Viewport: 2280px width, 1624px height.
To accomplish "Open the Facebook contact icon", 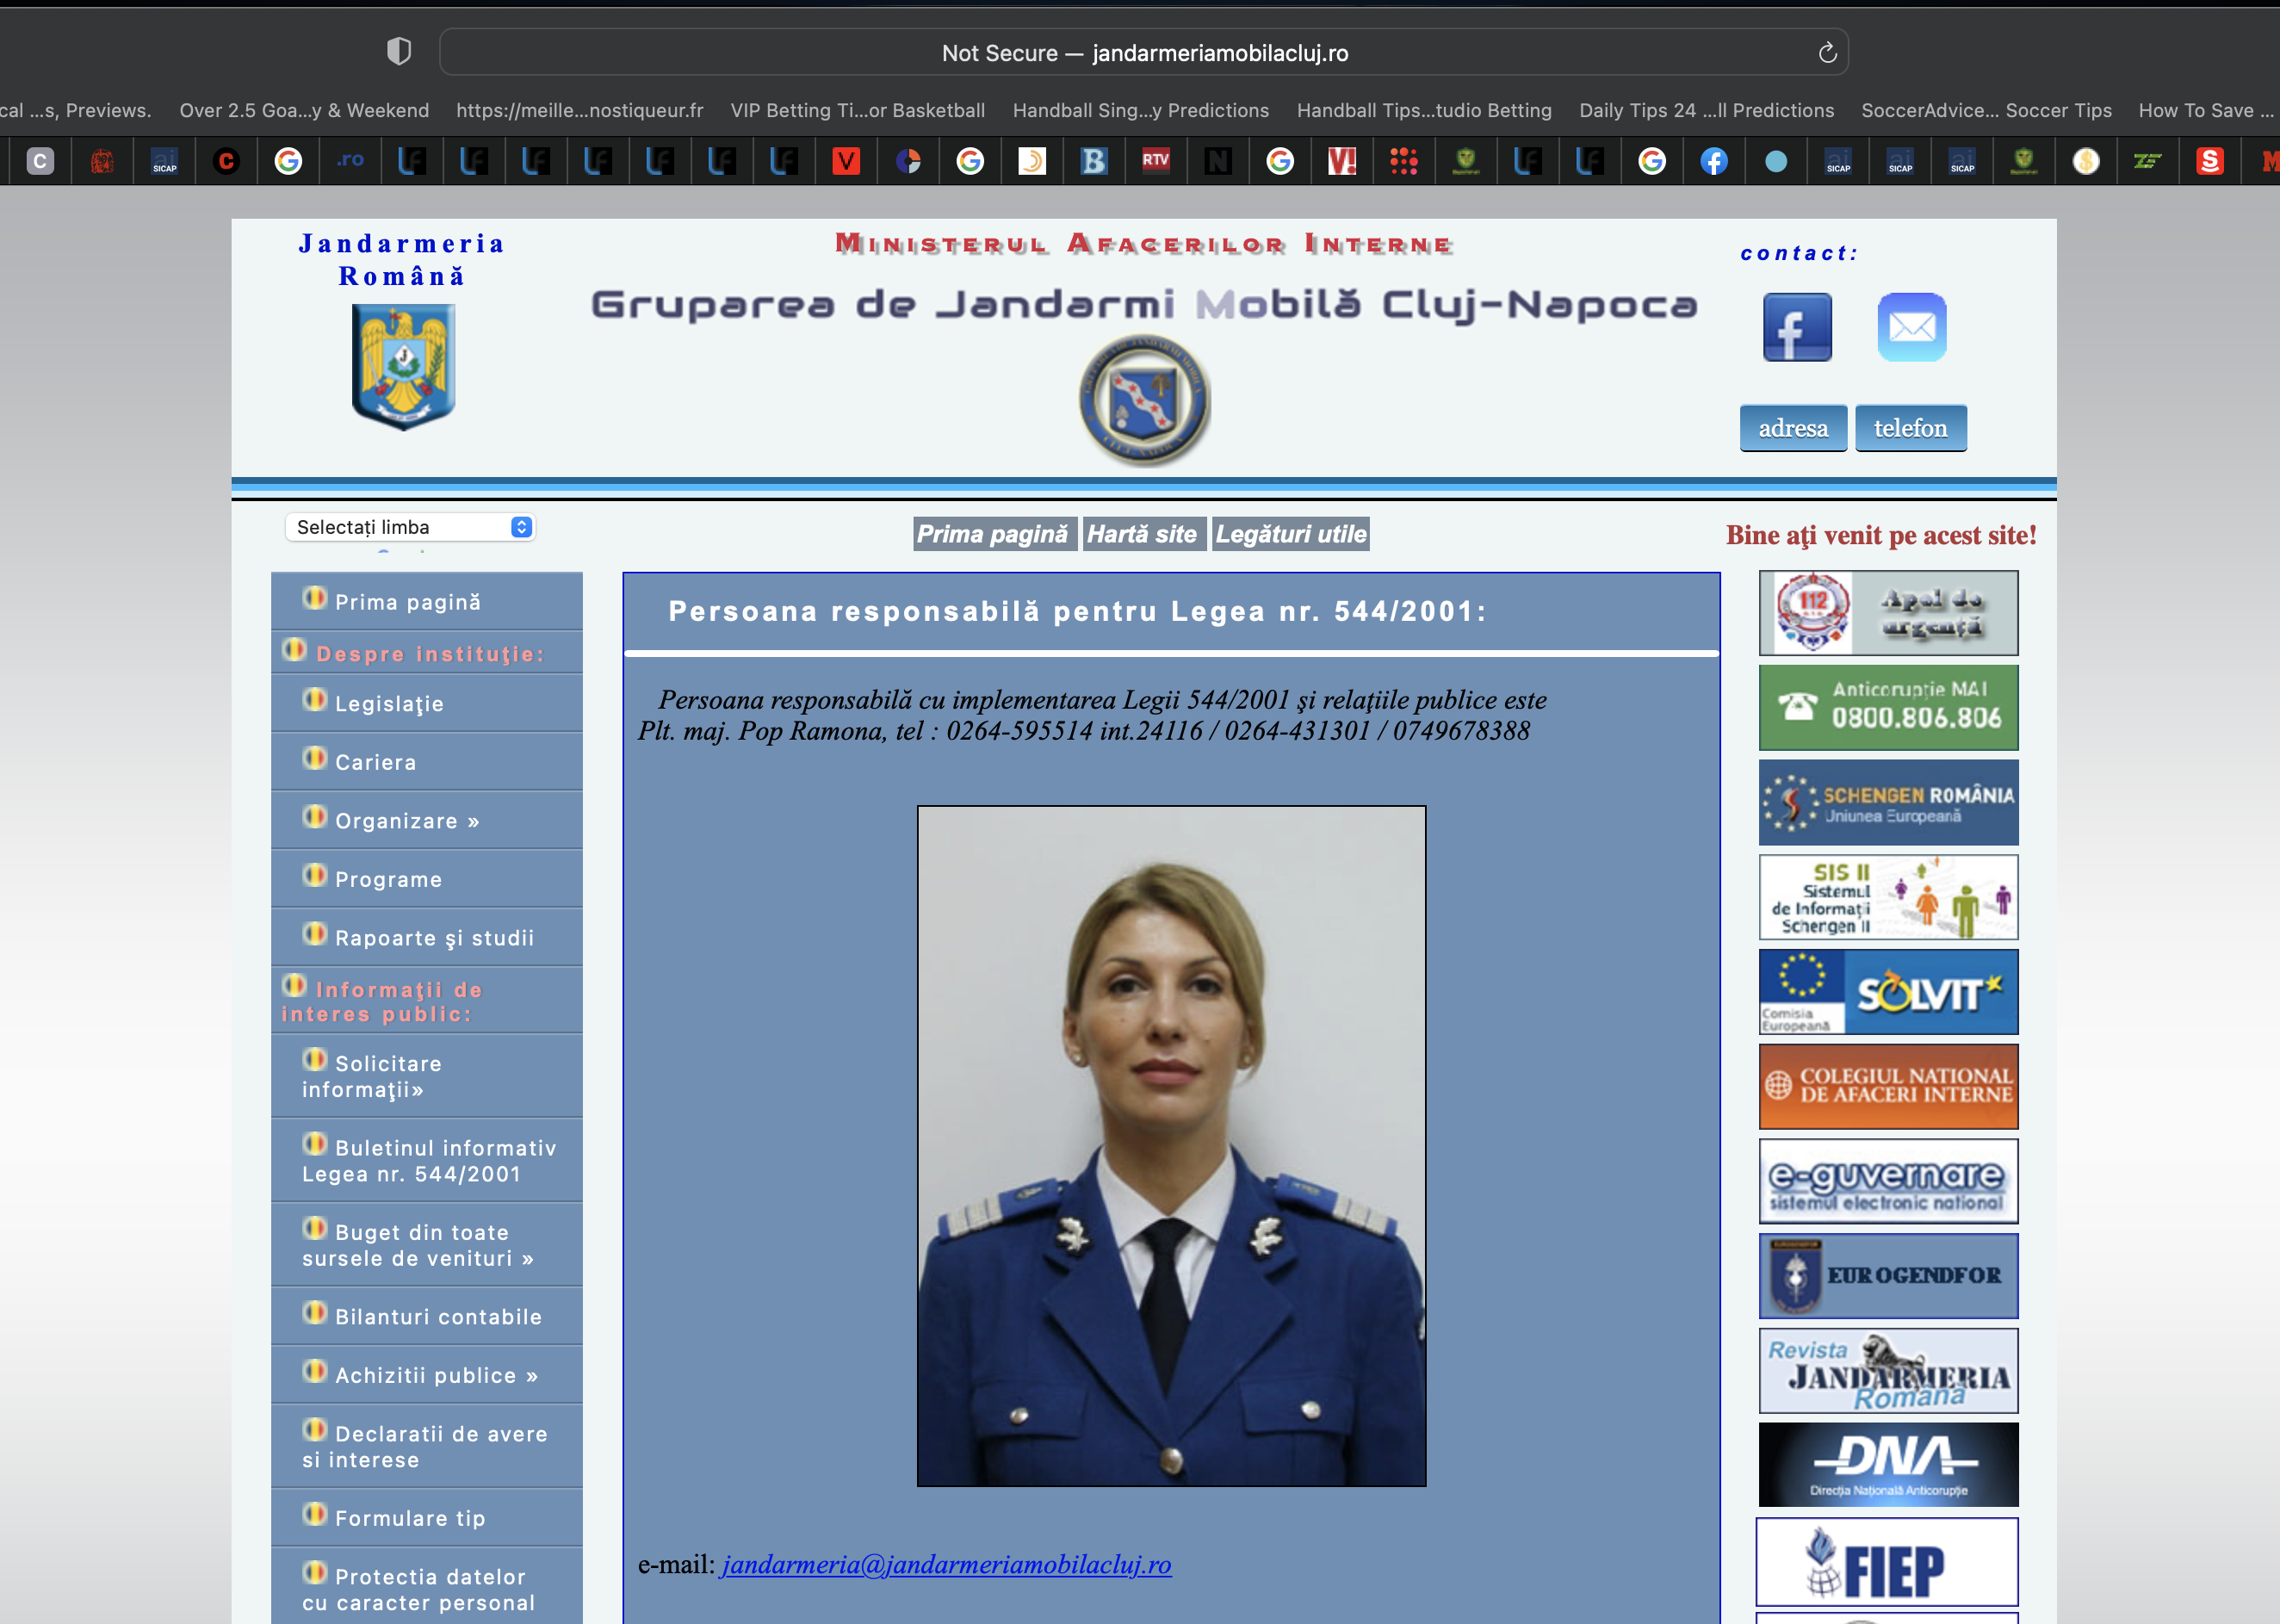I will [1796, 327].
